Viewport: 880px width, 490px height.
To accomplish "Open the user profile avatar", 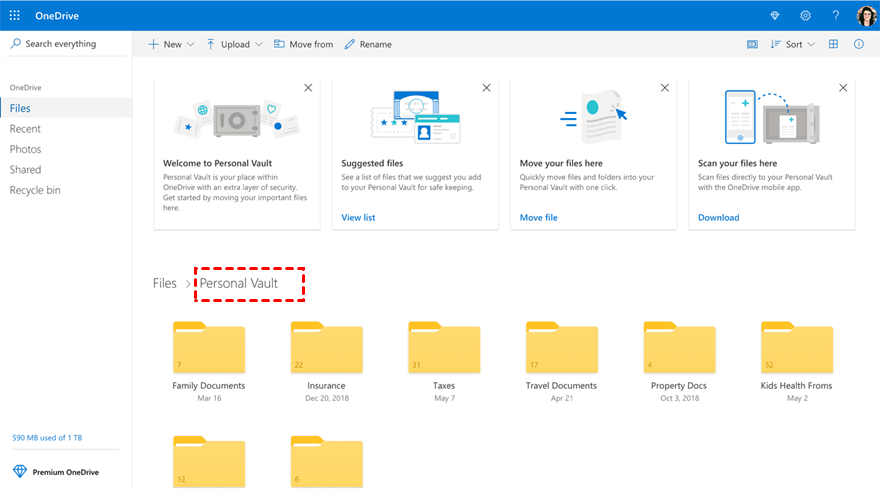I will point(866,15).
